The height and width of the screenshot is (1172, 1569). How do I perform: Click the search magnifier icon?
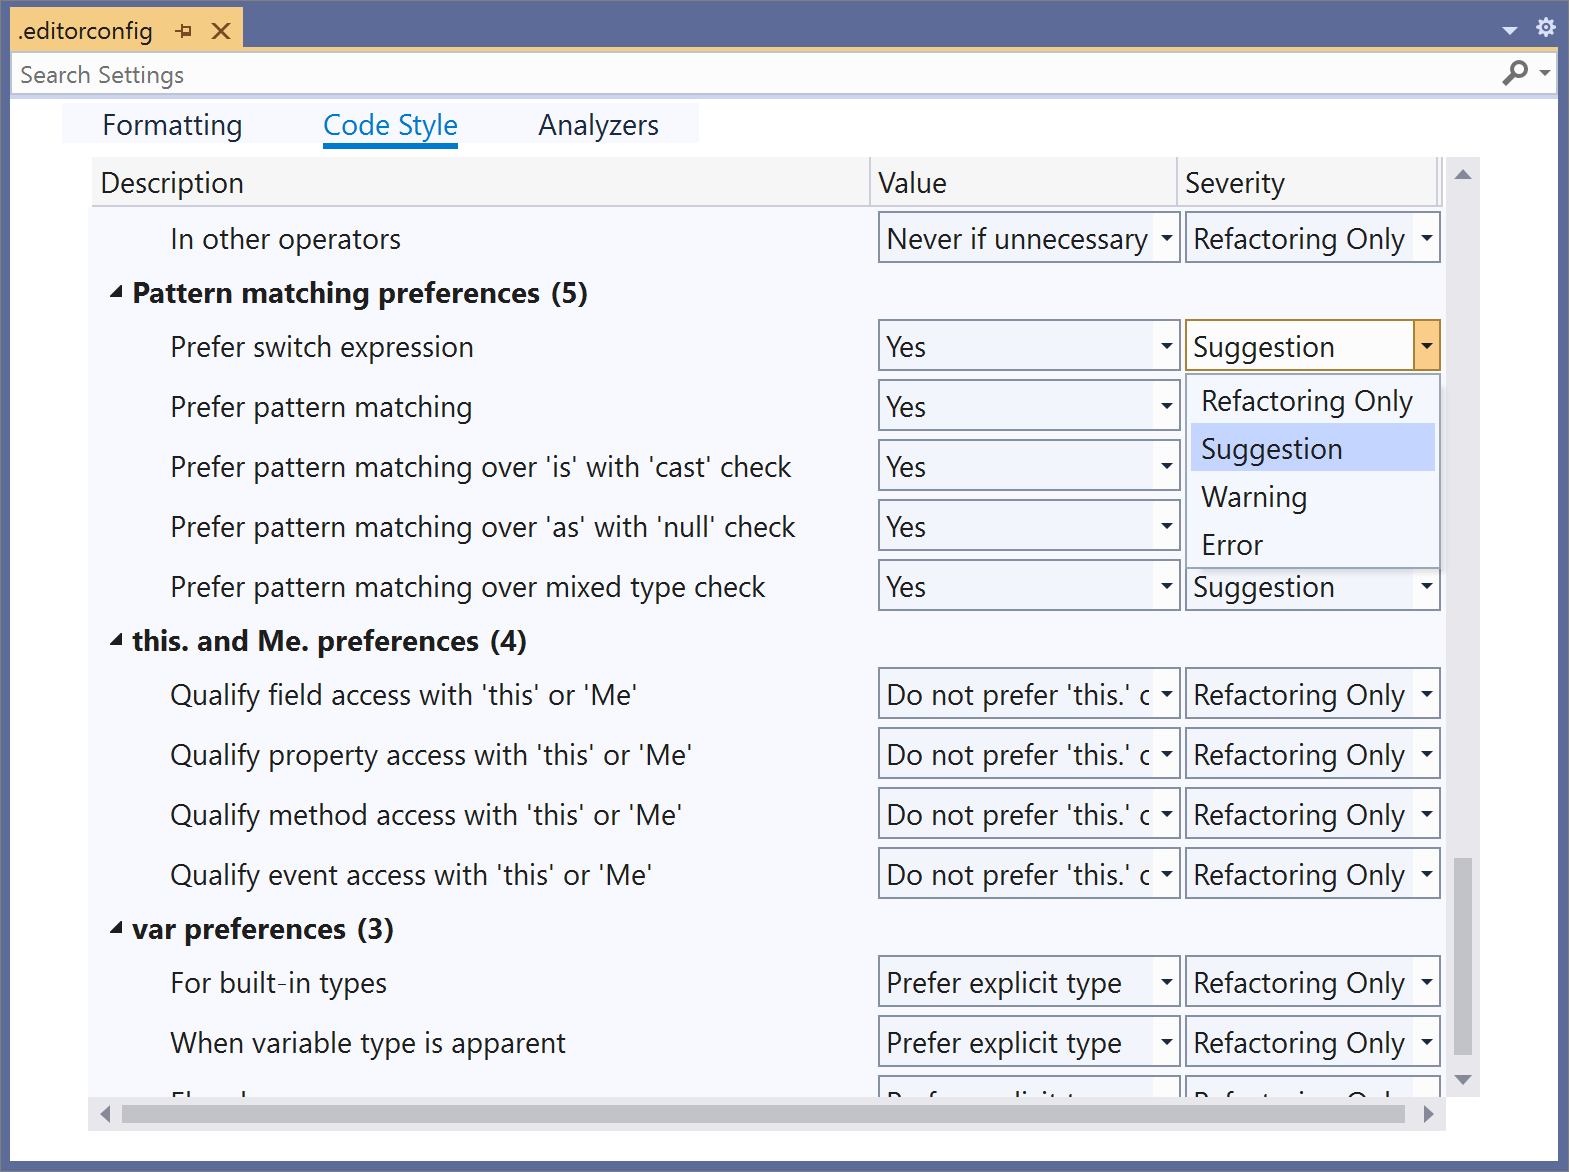1515,73
